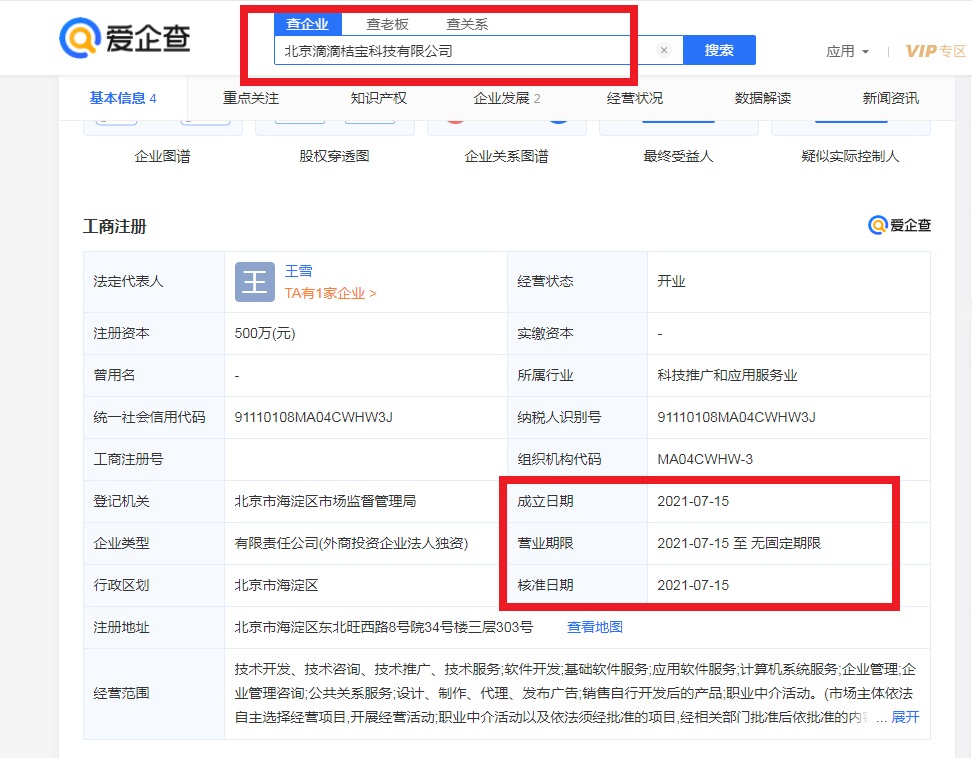972x758 pixels.
Task: Open the 企业关系图谱 chart
Action: [506, 156]
